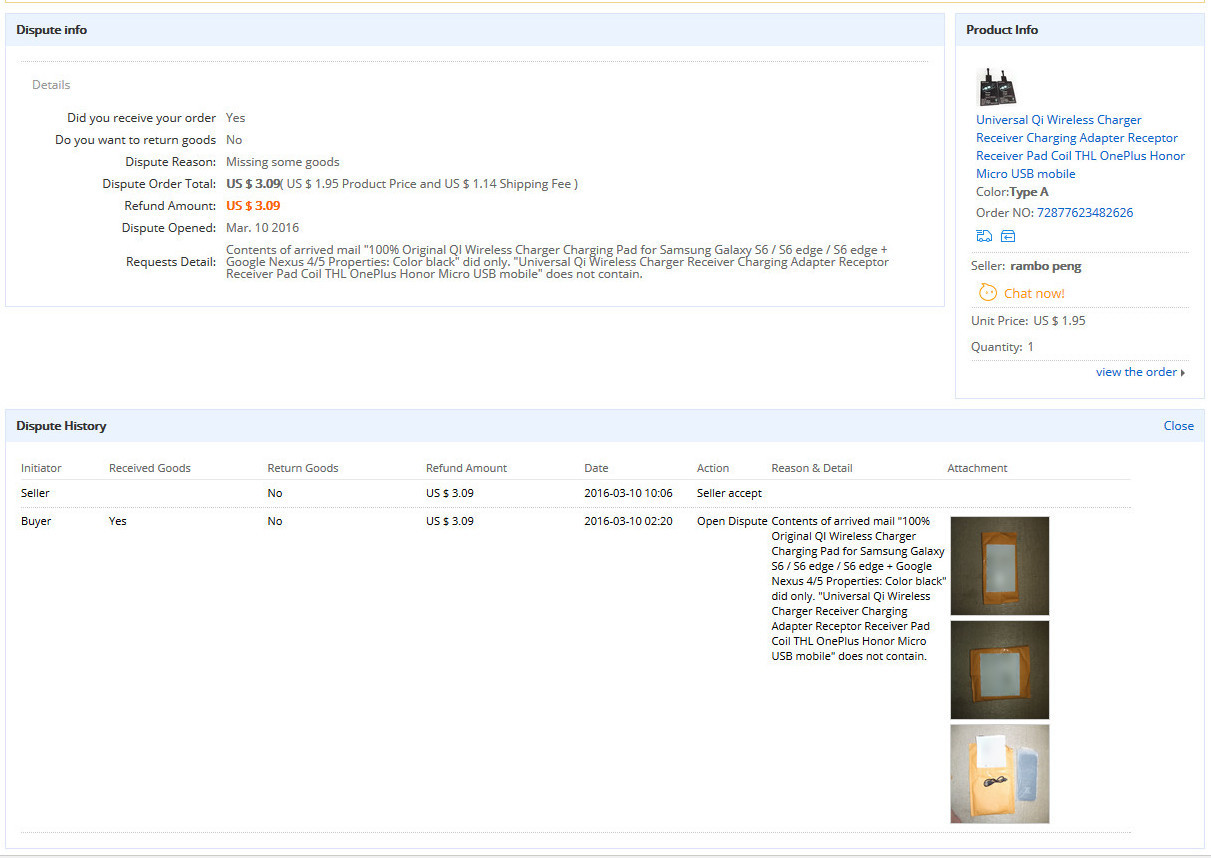
Task: Open the product thumbnail in Product Info
Action: click(996, 87)
